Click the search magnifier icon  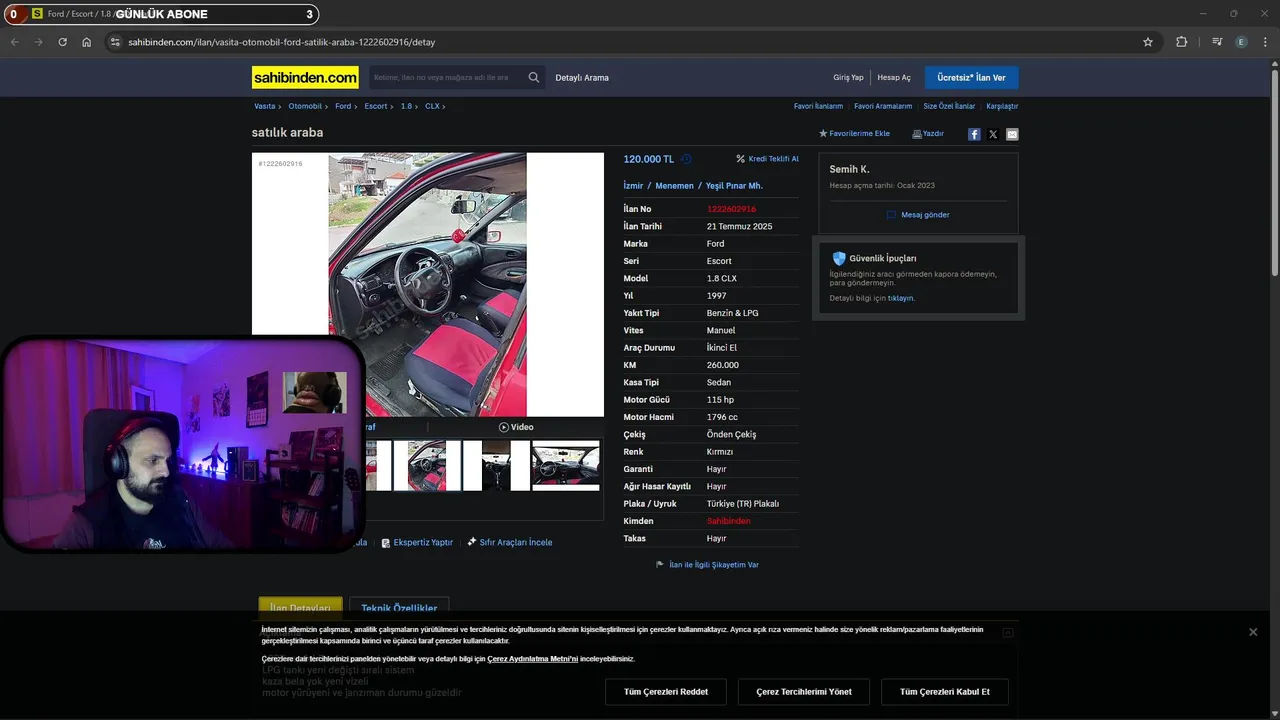(x=534, y=77)
